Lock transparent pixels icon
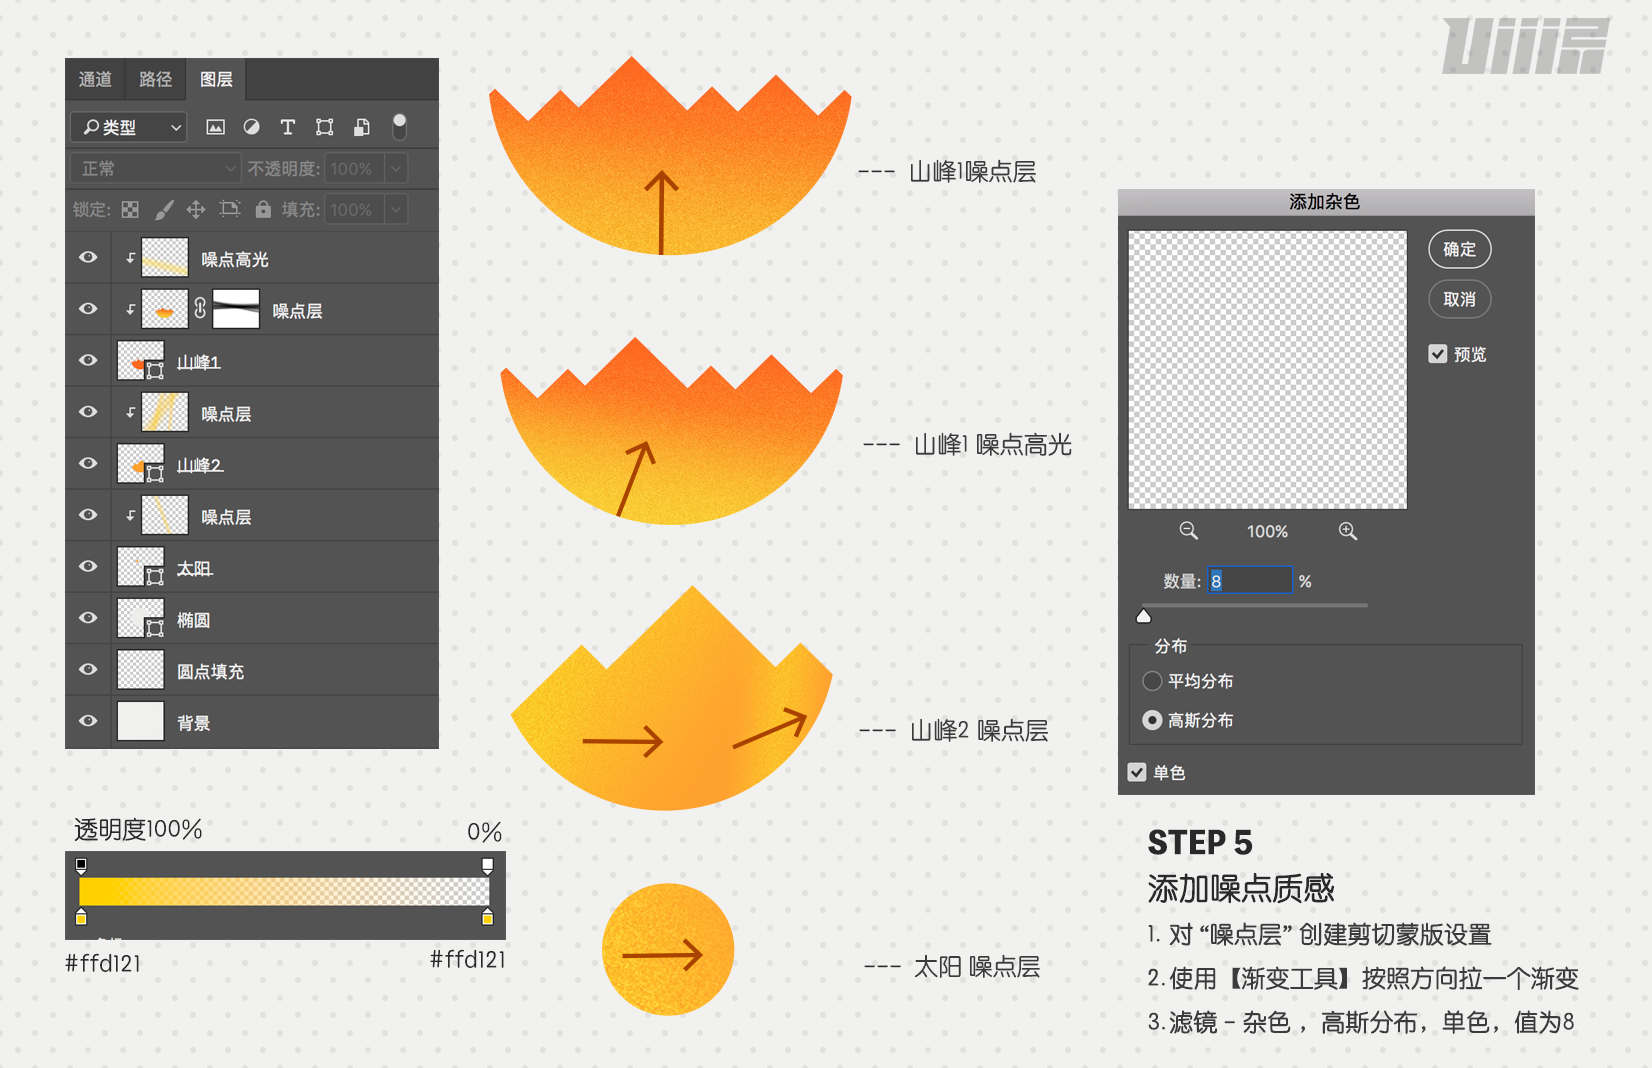 click(130, 209)
